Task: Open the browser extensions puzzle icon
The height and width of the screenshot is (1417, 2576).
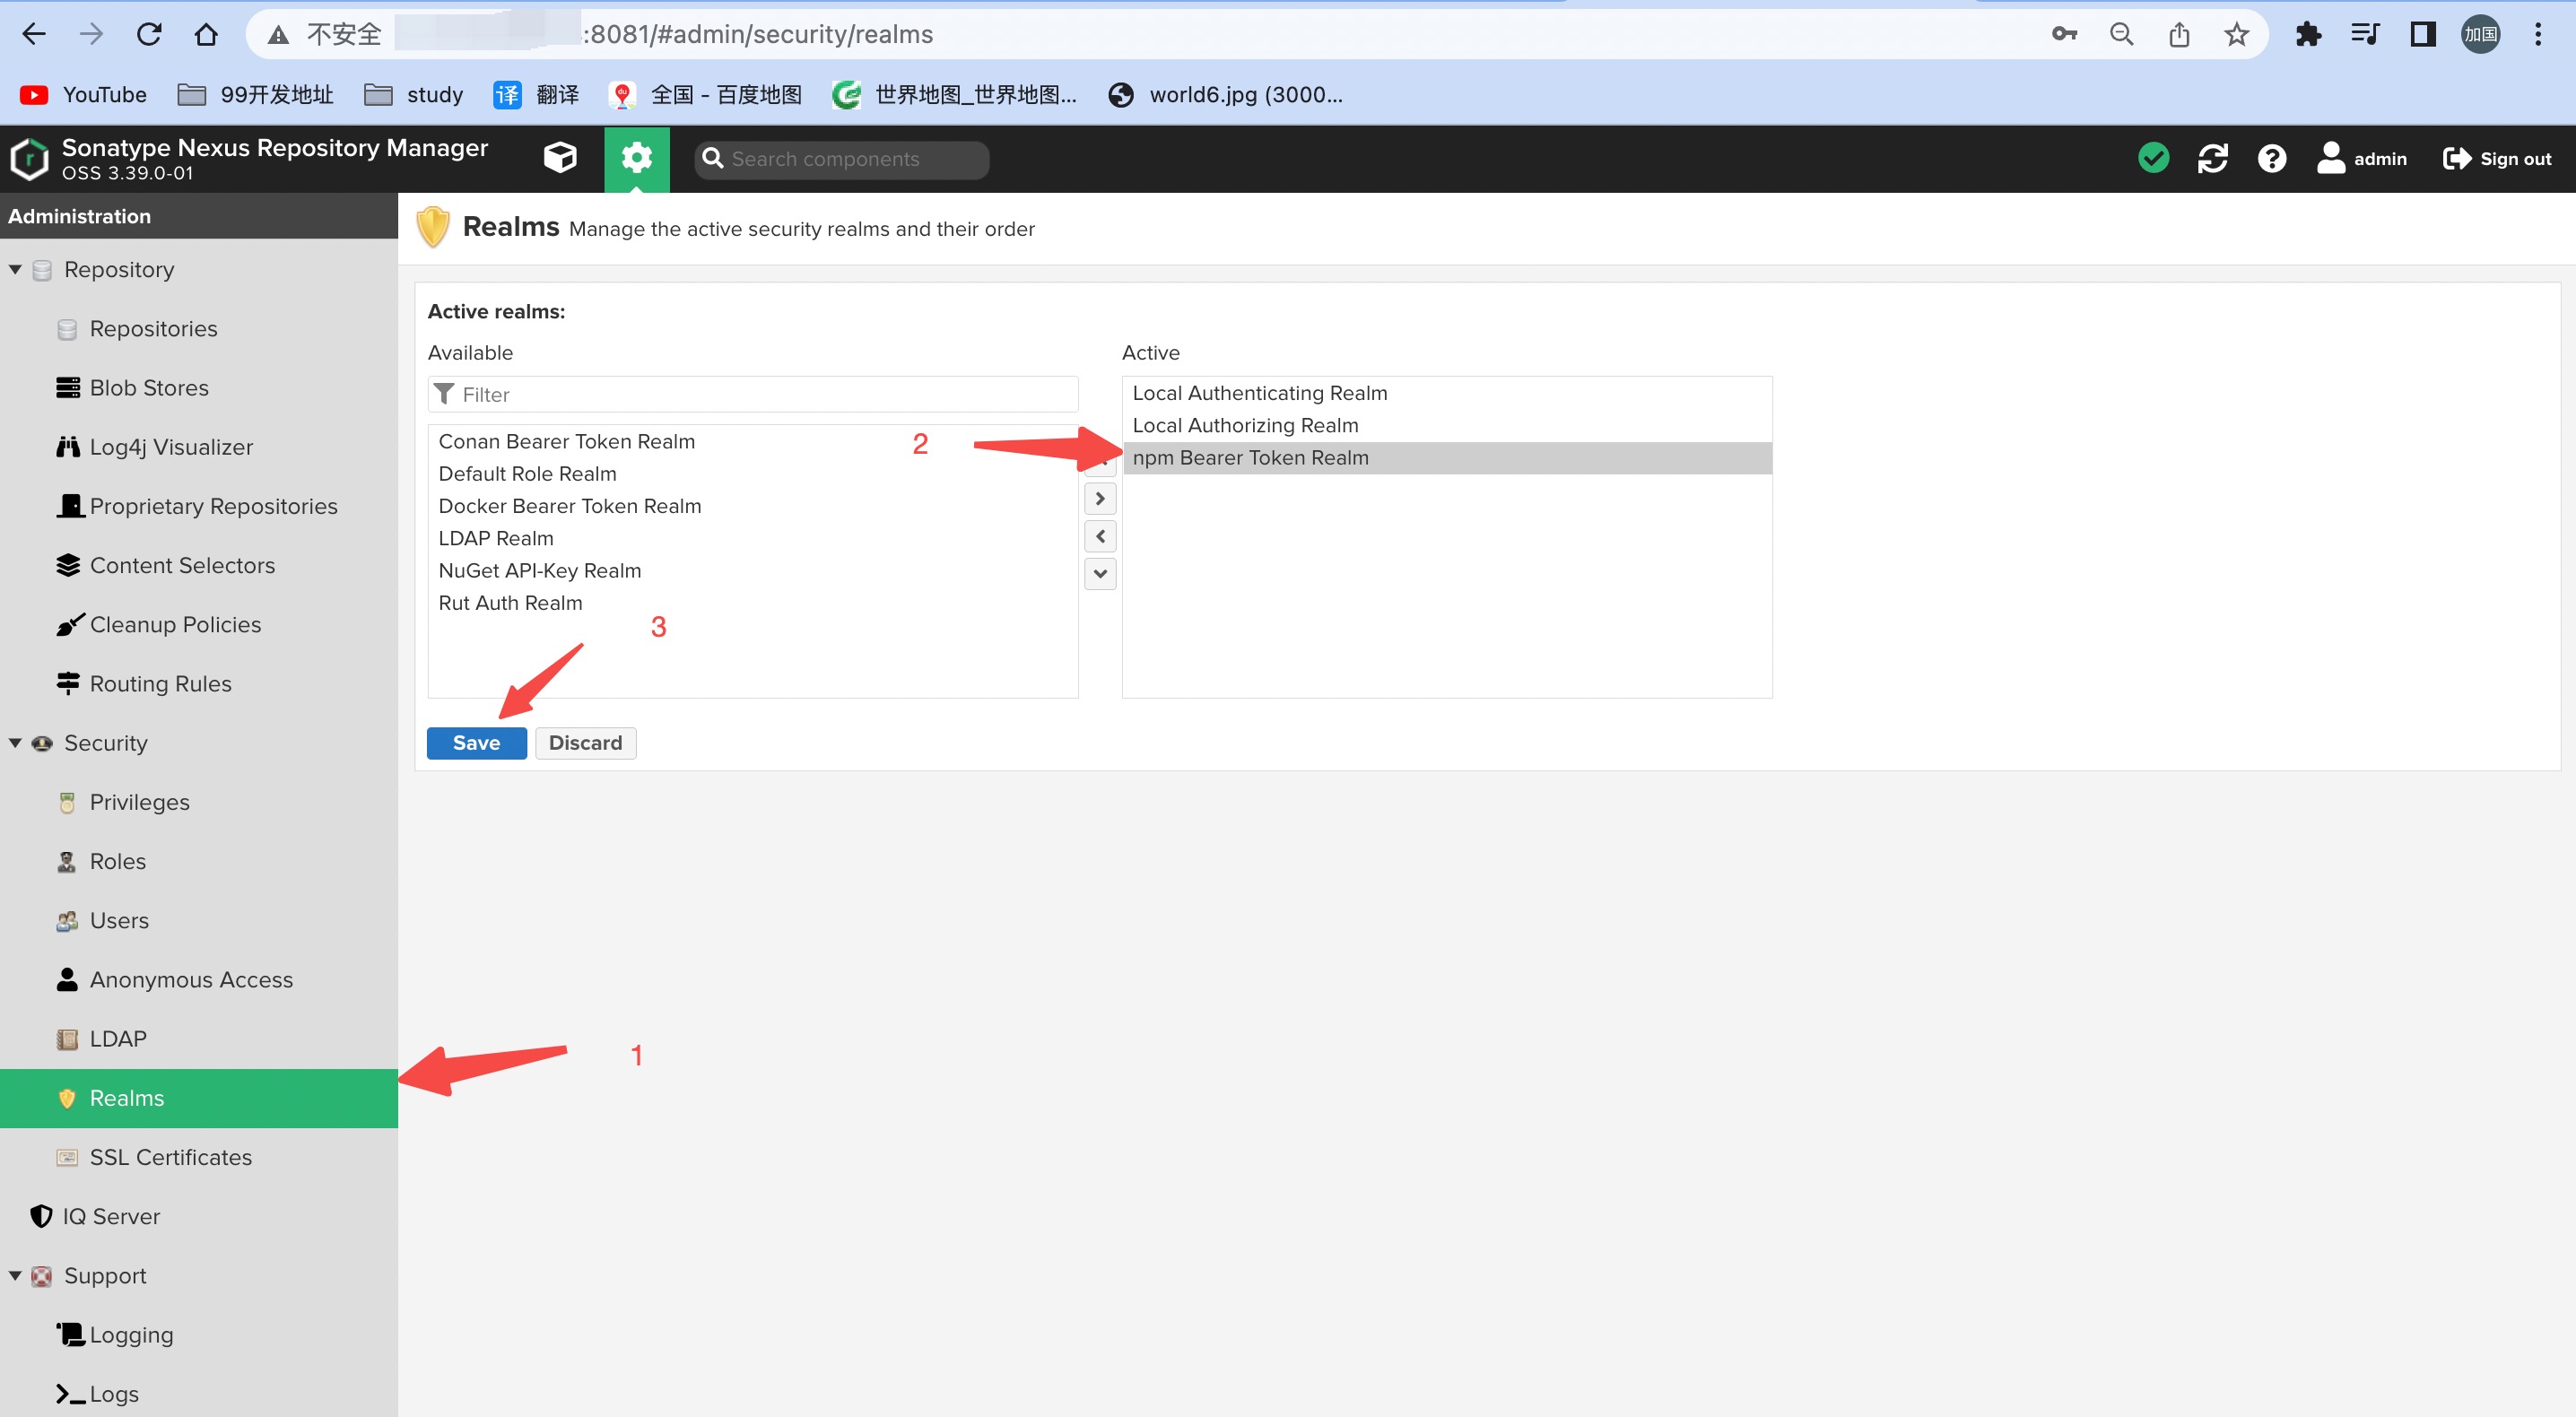Action: pyautogui.click(x=2308, y=34)
